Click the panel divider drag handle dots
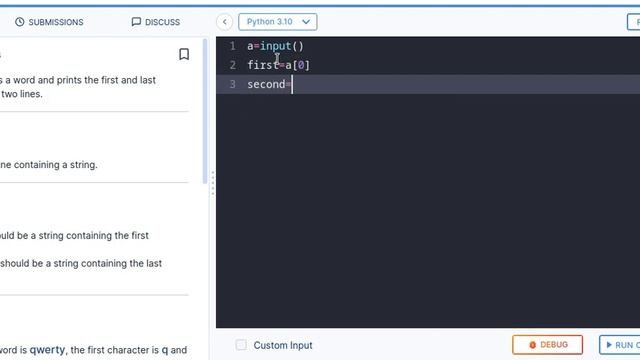This screenshot has height=360, width=640. 213,183
